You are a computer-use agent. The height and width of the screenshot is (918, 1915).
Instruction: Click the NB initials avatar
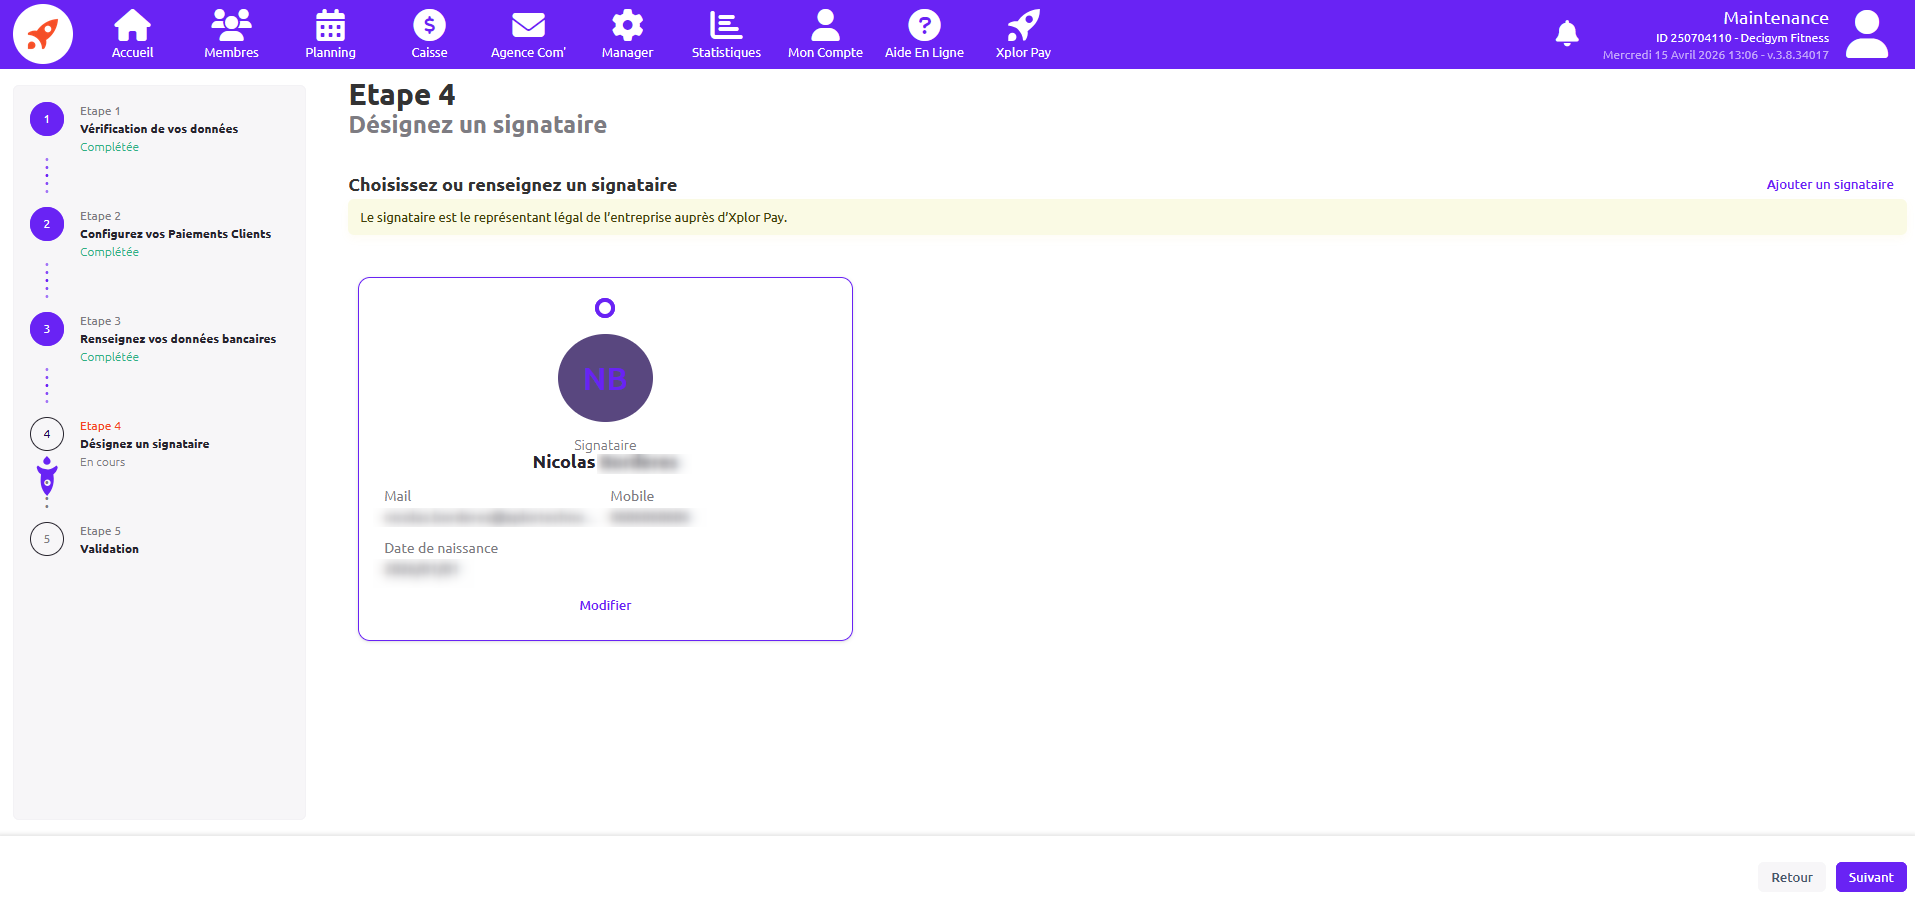(x=605, y=378)
